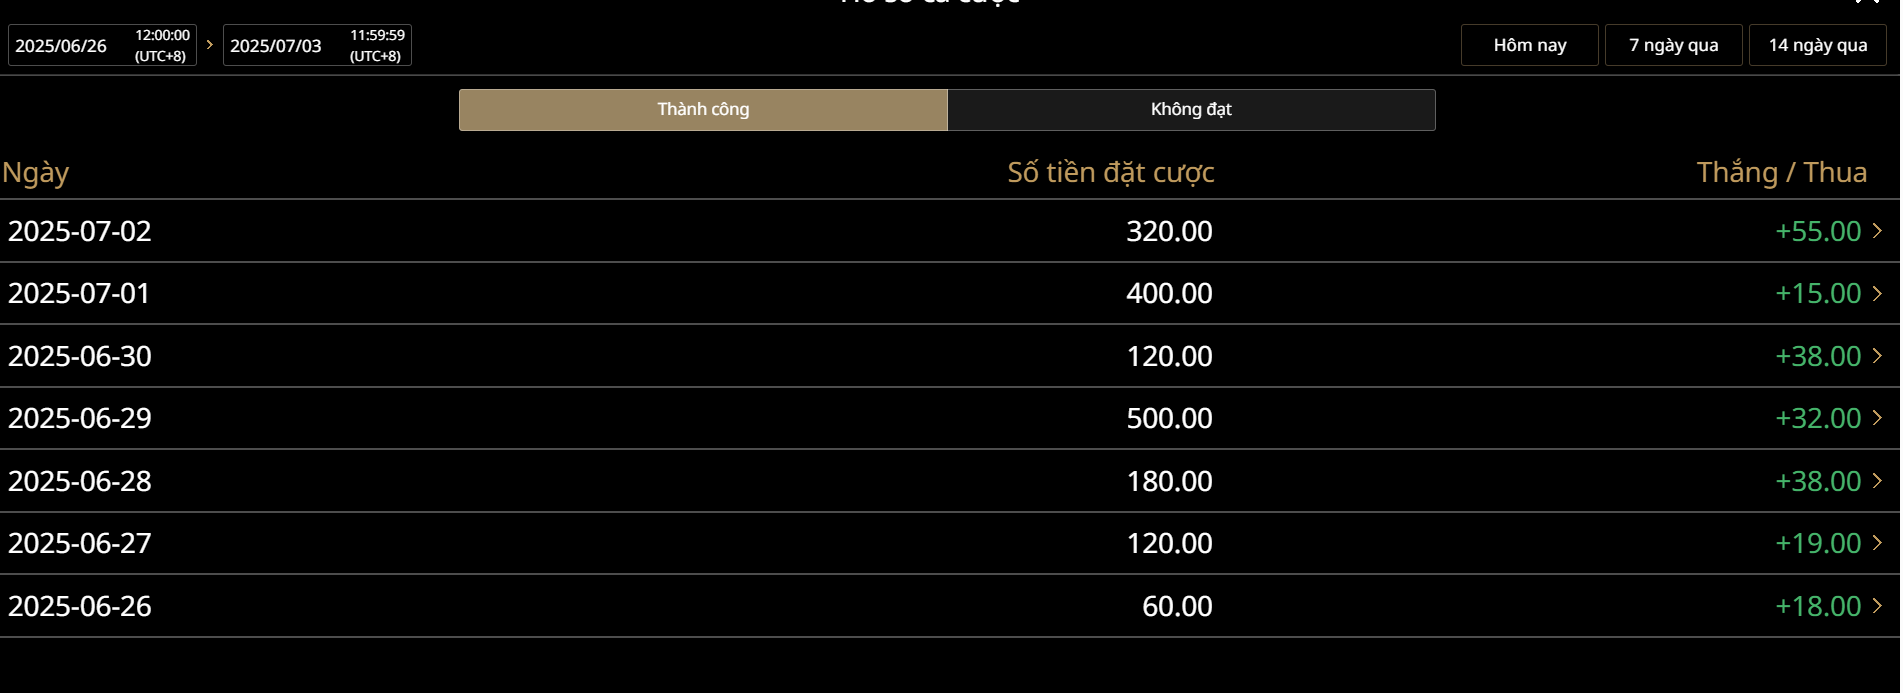Open the 2025-06-26 date entry

80,606
